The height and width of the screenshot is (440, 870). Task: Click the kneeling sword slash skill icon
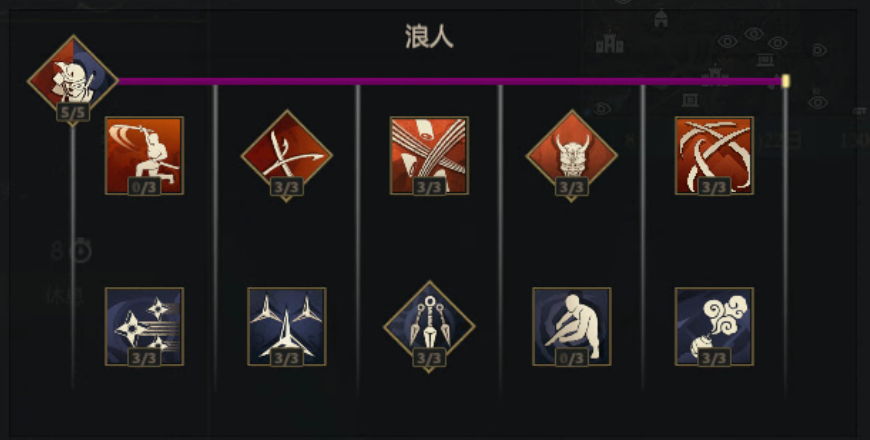[x=144, y=155]
